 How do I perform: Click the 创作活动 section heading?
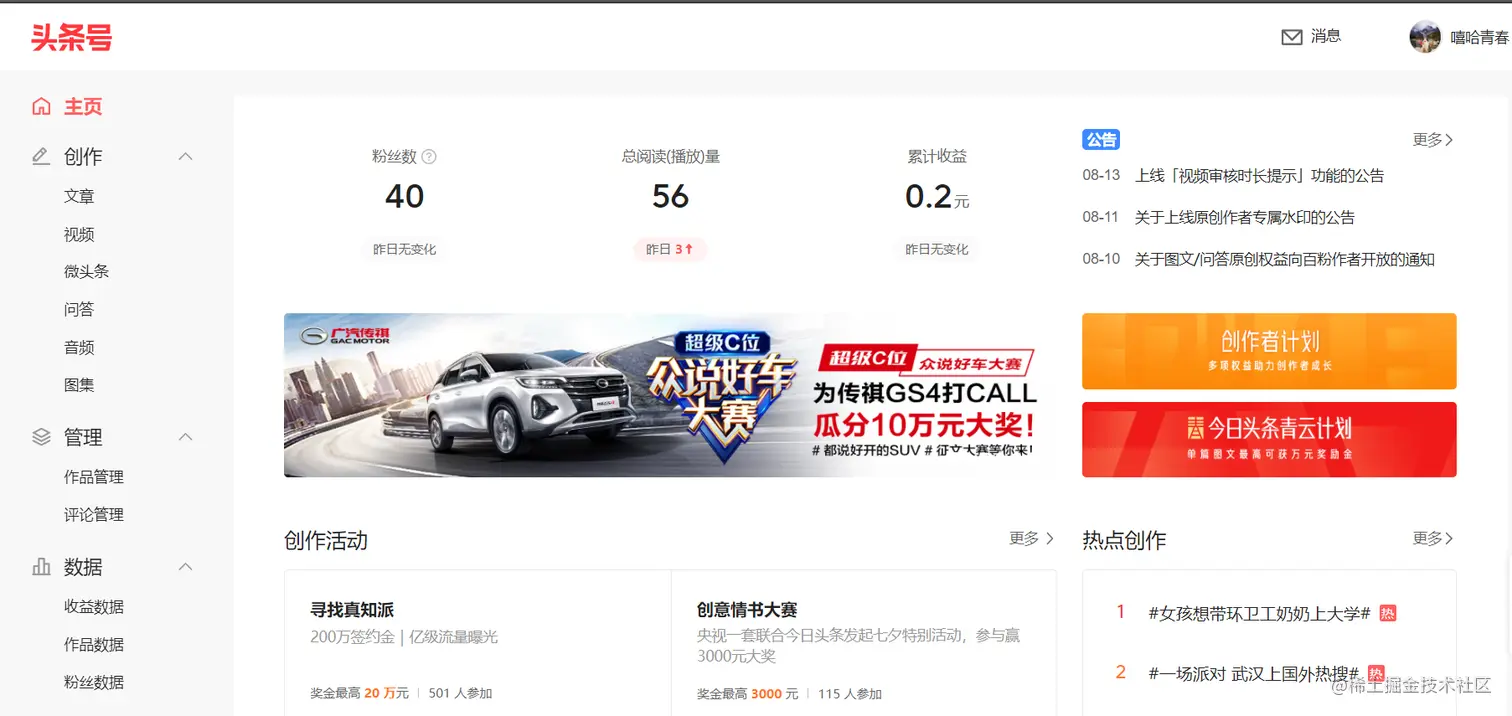point(326,540)
